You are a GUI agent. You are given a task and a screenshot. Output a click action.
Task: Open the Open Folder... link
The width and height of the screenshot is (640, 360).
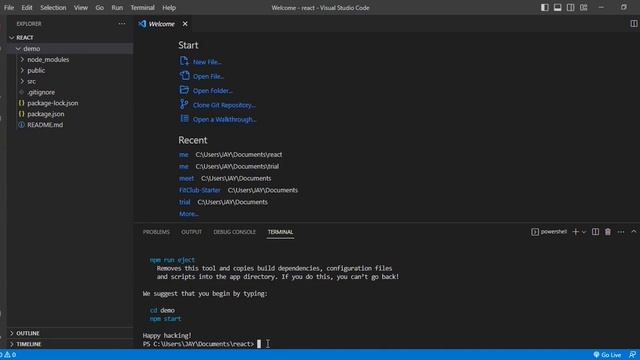click(212, 91)
